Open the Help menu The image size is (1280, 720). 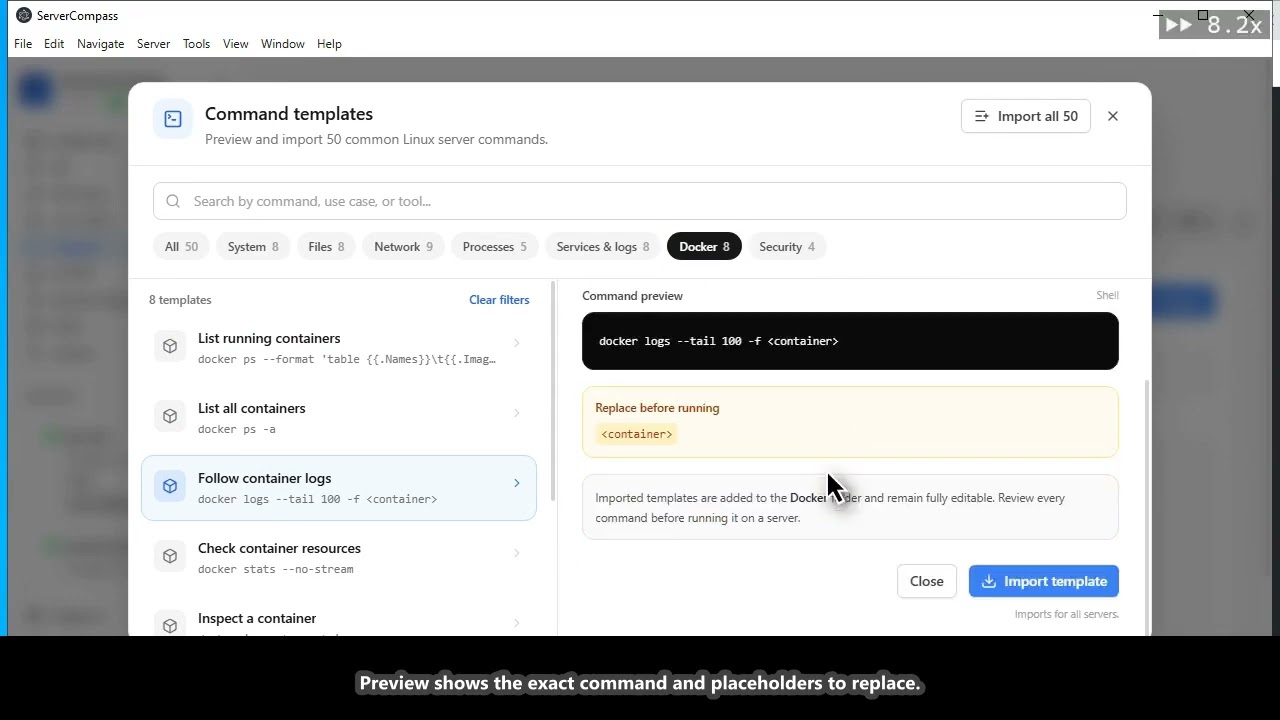click(329, 44)
